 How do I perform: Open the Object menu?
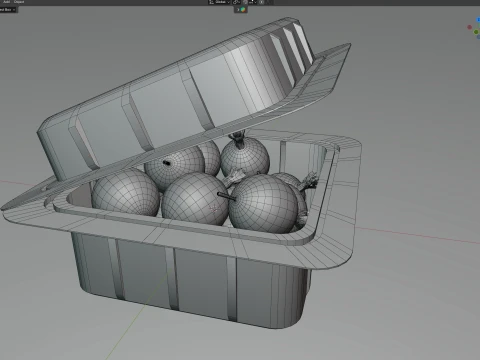(19, 2)
